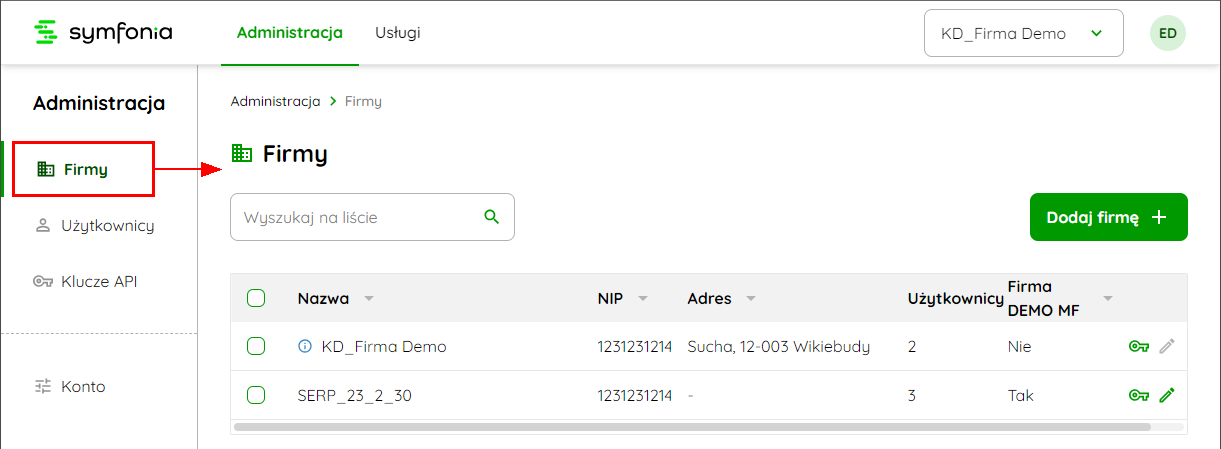Switch to the Usługi tab
Viewport: 1221px width, 449px height.
(398, 33)
